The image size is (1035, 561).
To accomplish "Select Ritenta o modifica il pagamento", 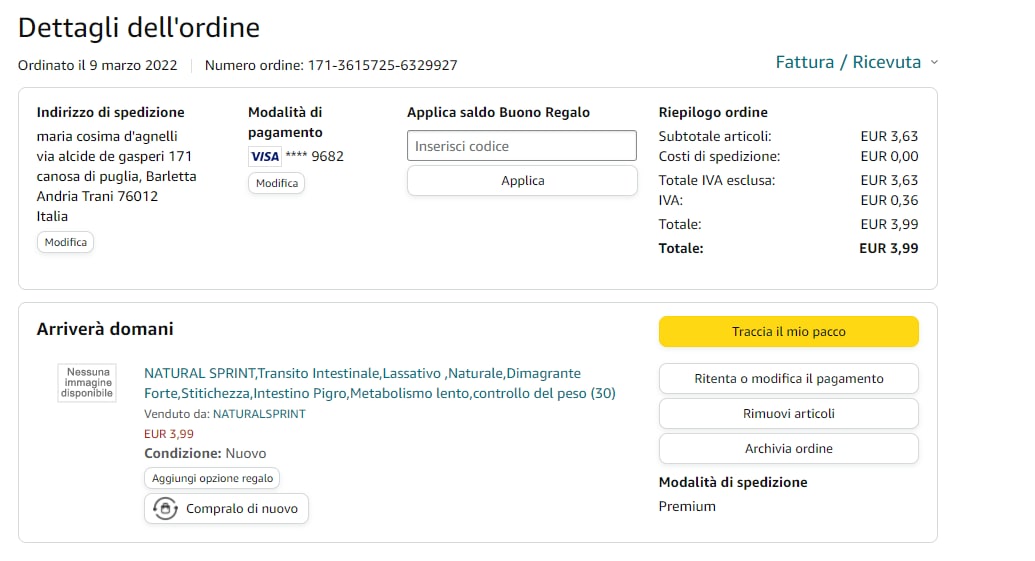I will [788, 379].
